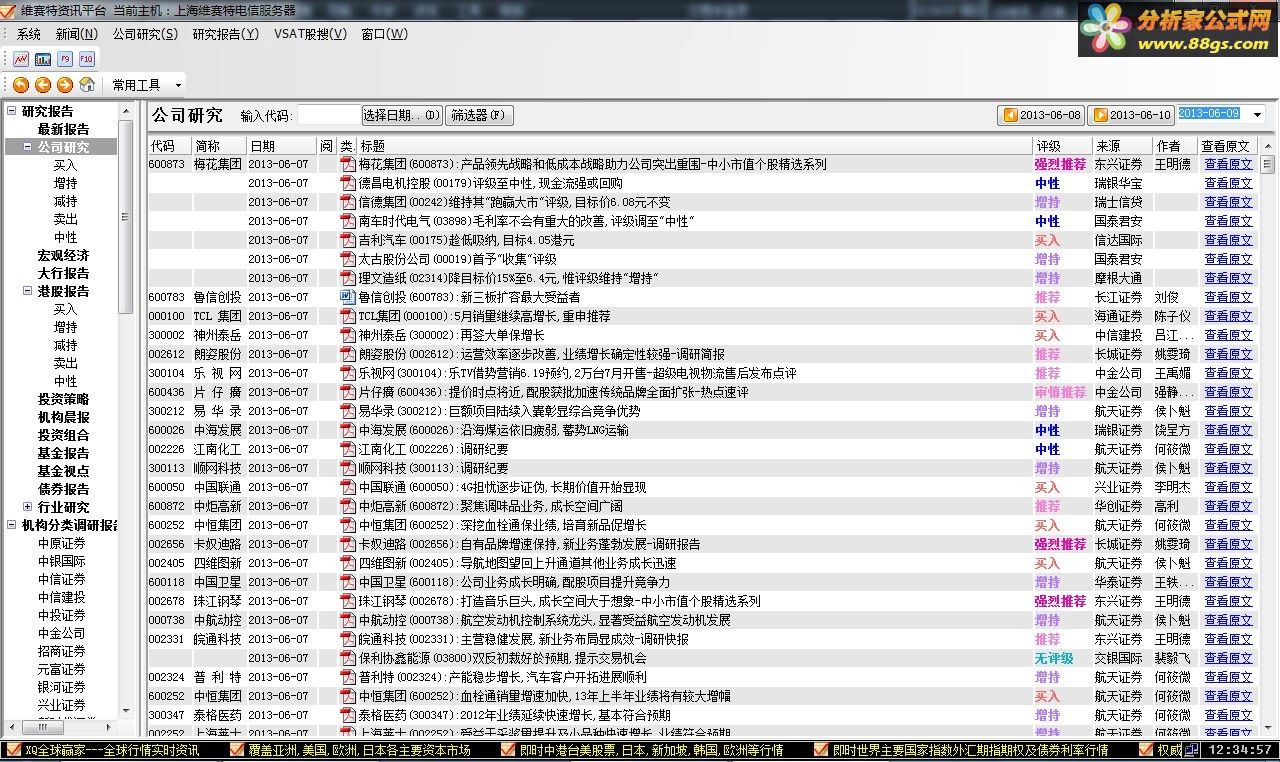Sort by the 日期 column header
Image resolution: width=1280 pixels, height=762 pixels.
point(281,146)
